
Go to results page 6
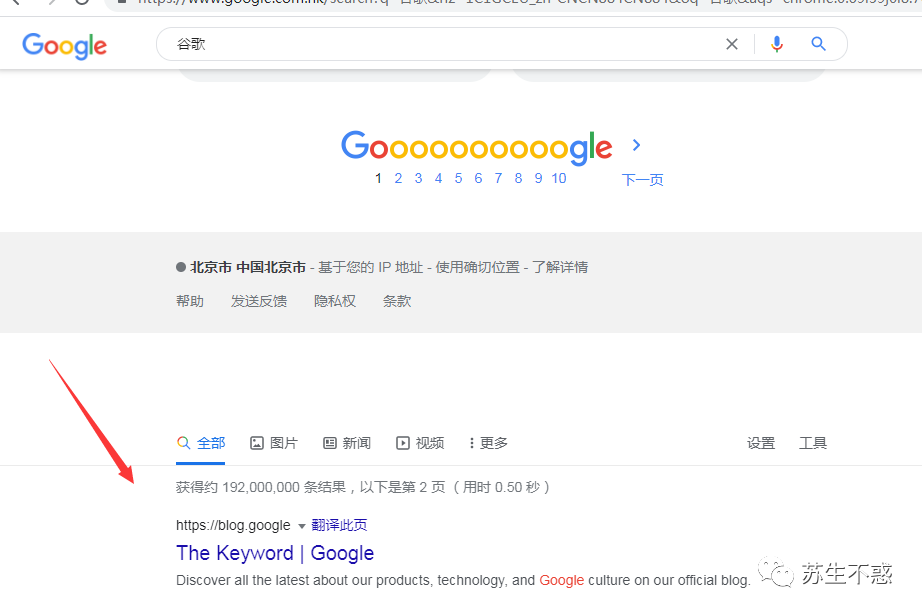478,178
